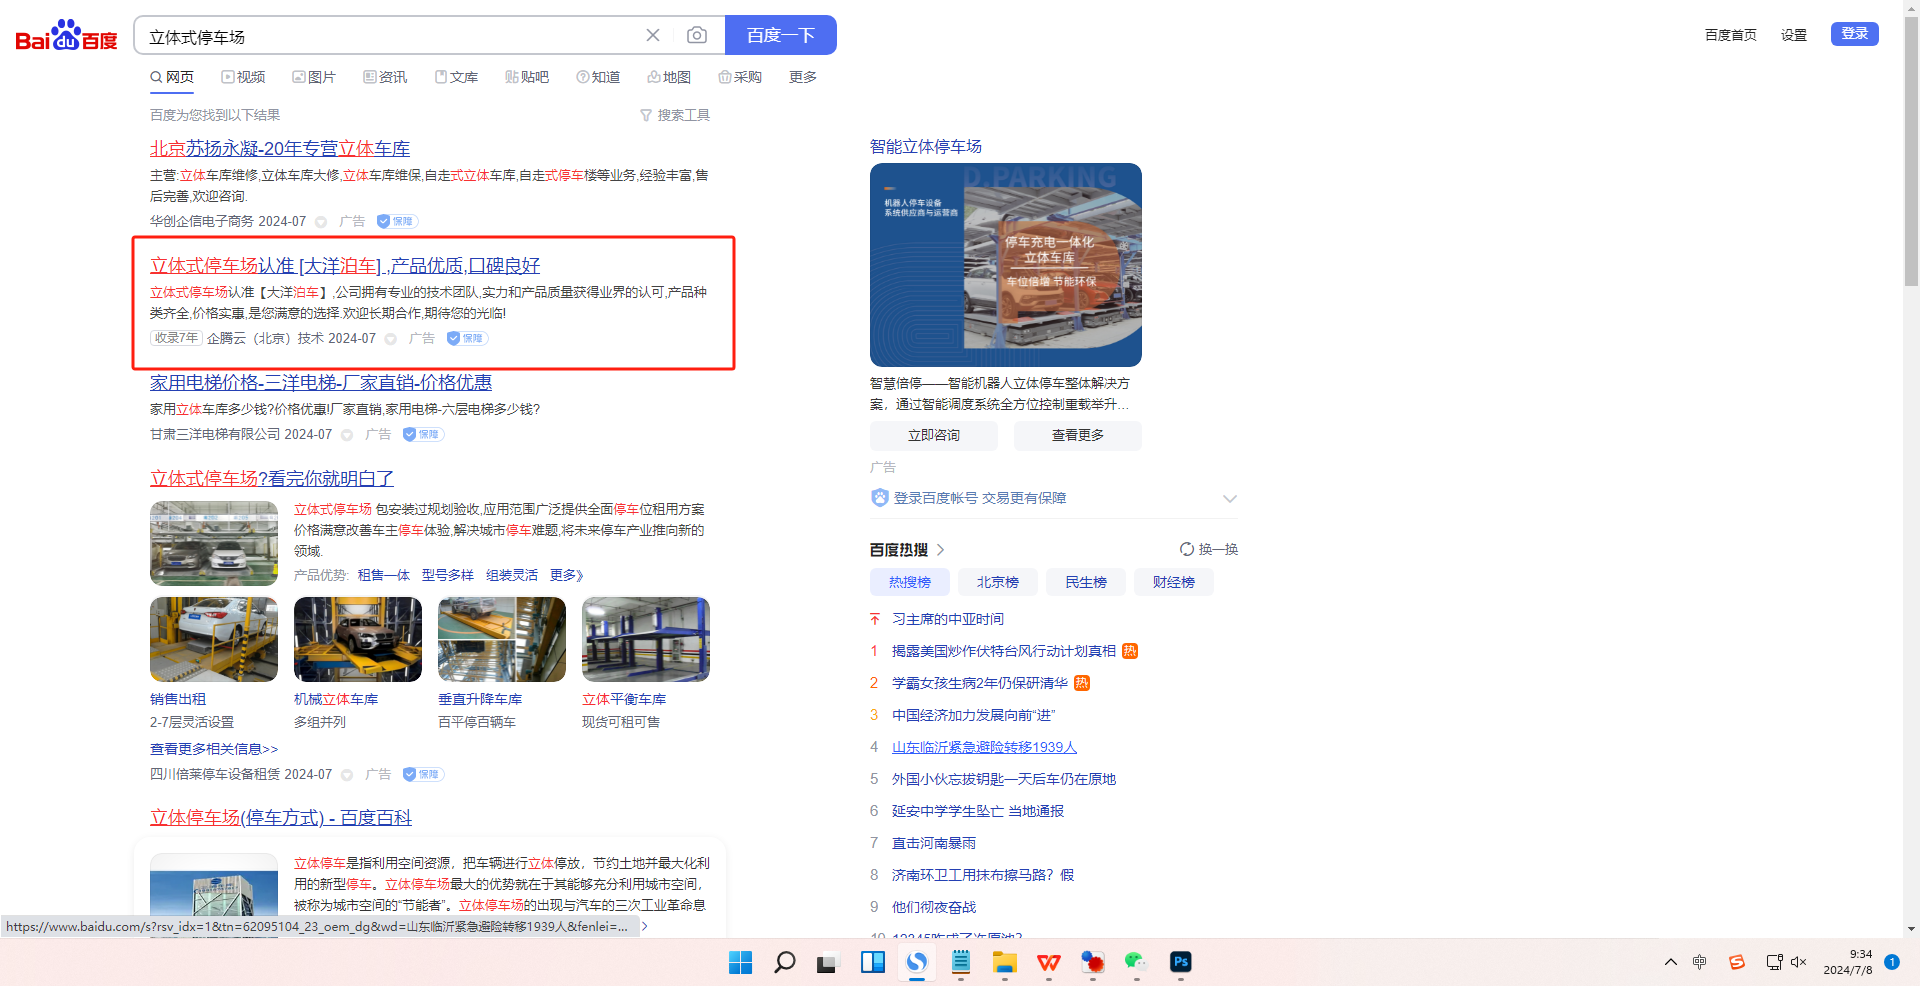
Task: Open the 机械立体车库 thumbnail image
Action: pos(358,640)
